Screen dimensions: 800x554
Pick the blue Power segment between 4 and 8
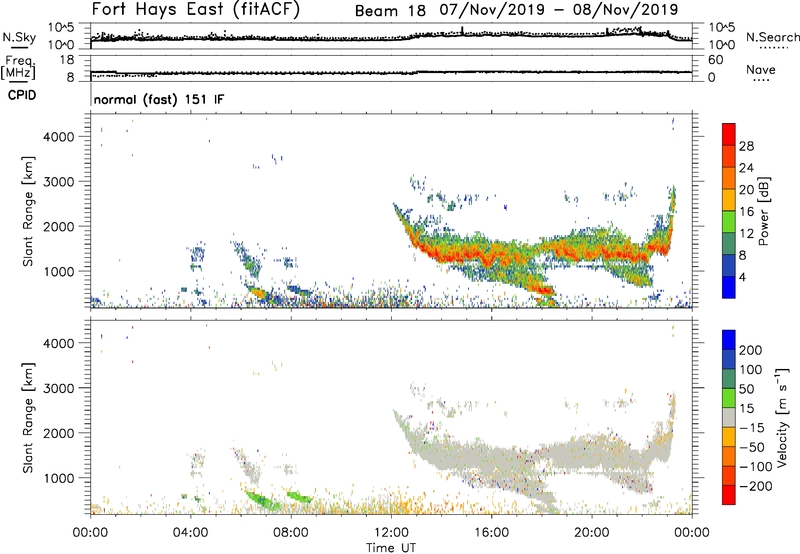[x=729, y=266]
